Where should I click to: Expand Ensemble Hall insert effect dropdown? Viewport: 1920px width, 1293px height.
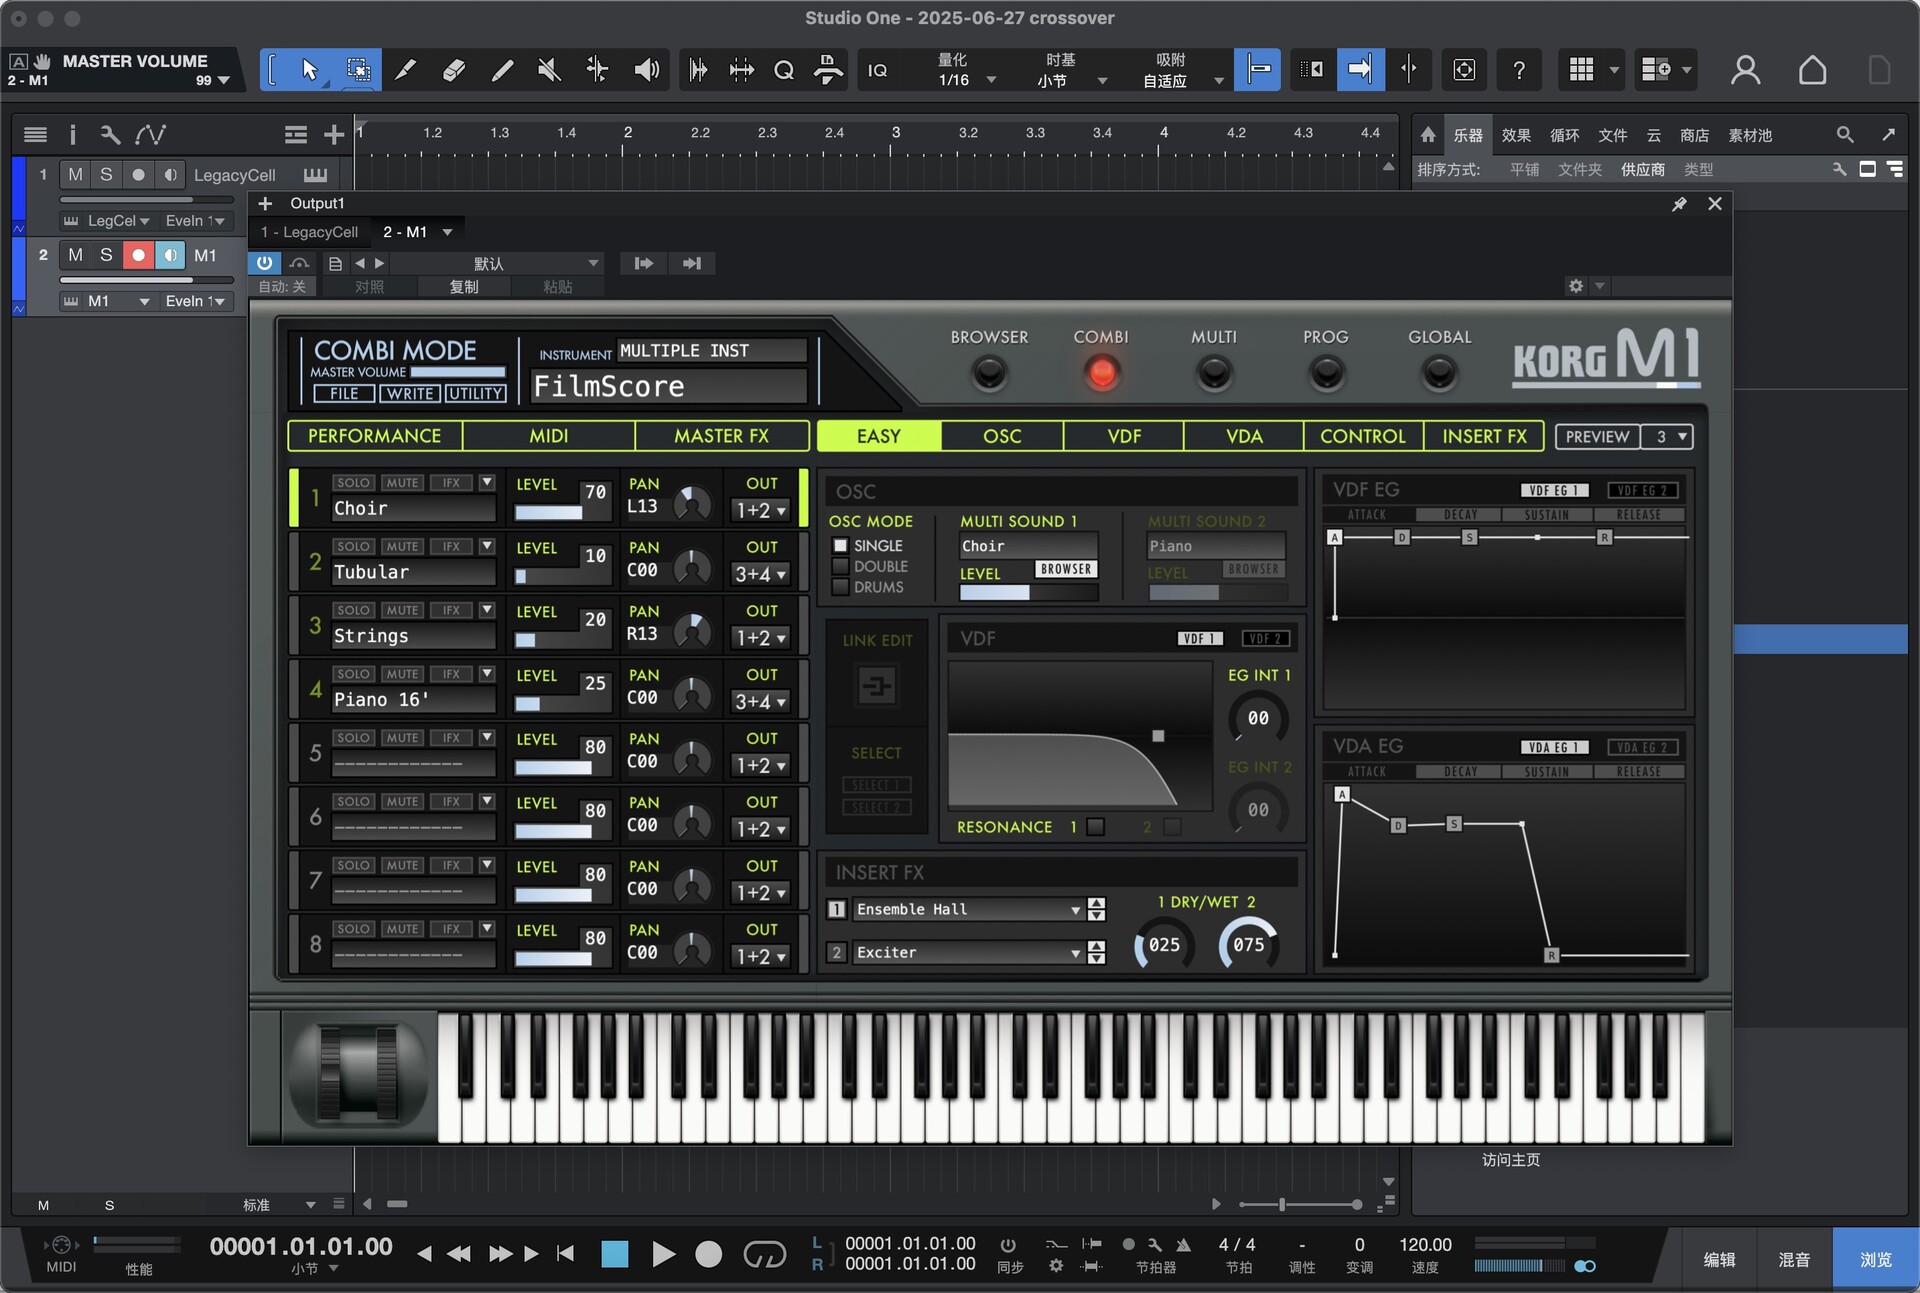[1075, 910]
